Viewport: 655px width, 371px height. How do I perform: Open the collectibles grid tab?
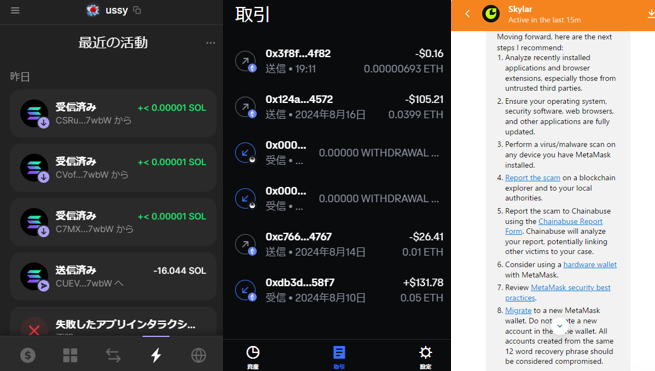[x=70, y=355]
